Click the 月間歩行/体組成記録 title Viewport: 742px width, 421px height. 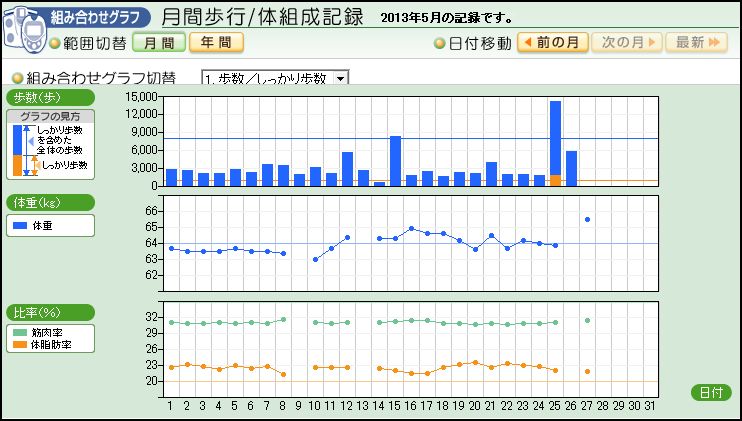263,17
